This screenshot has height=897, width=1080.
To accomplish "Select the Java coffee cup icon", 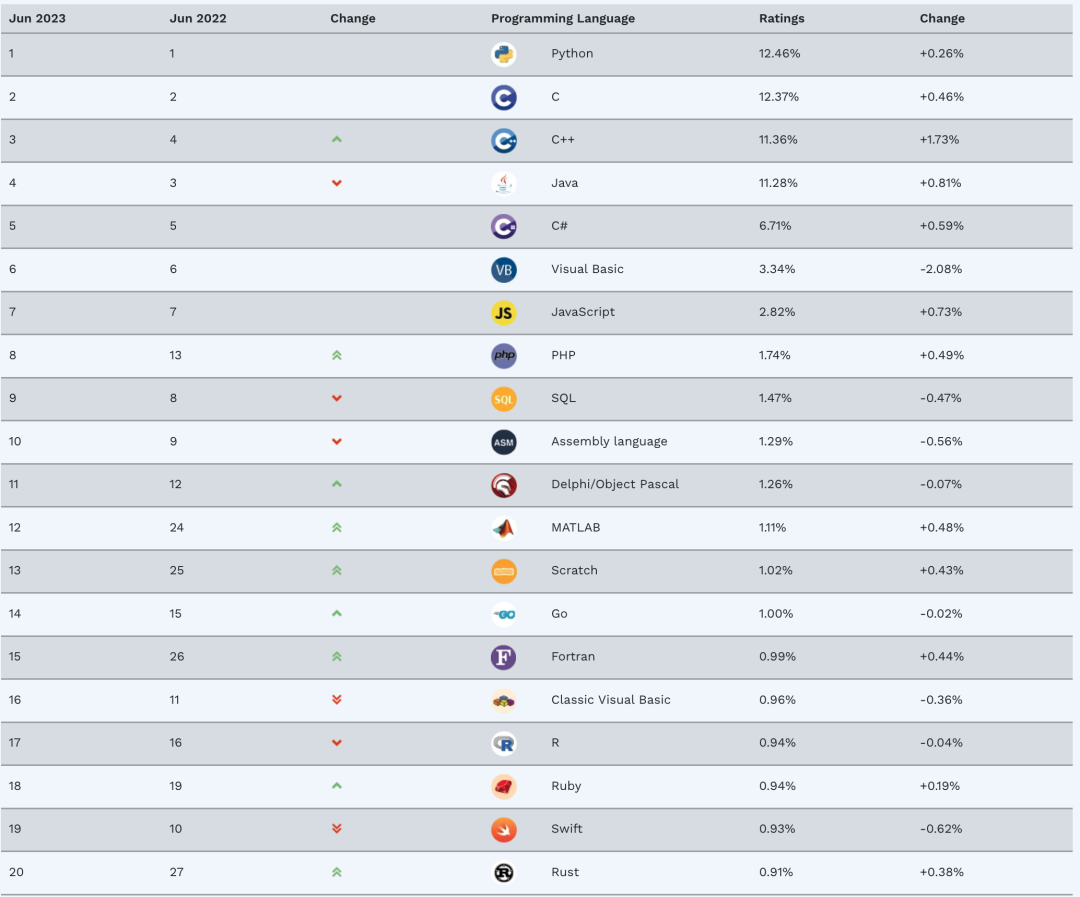I will (503, 183).
